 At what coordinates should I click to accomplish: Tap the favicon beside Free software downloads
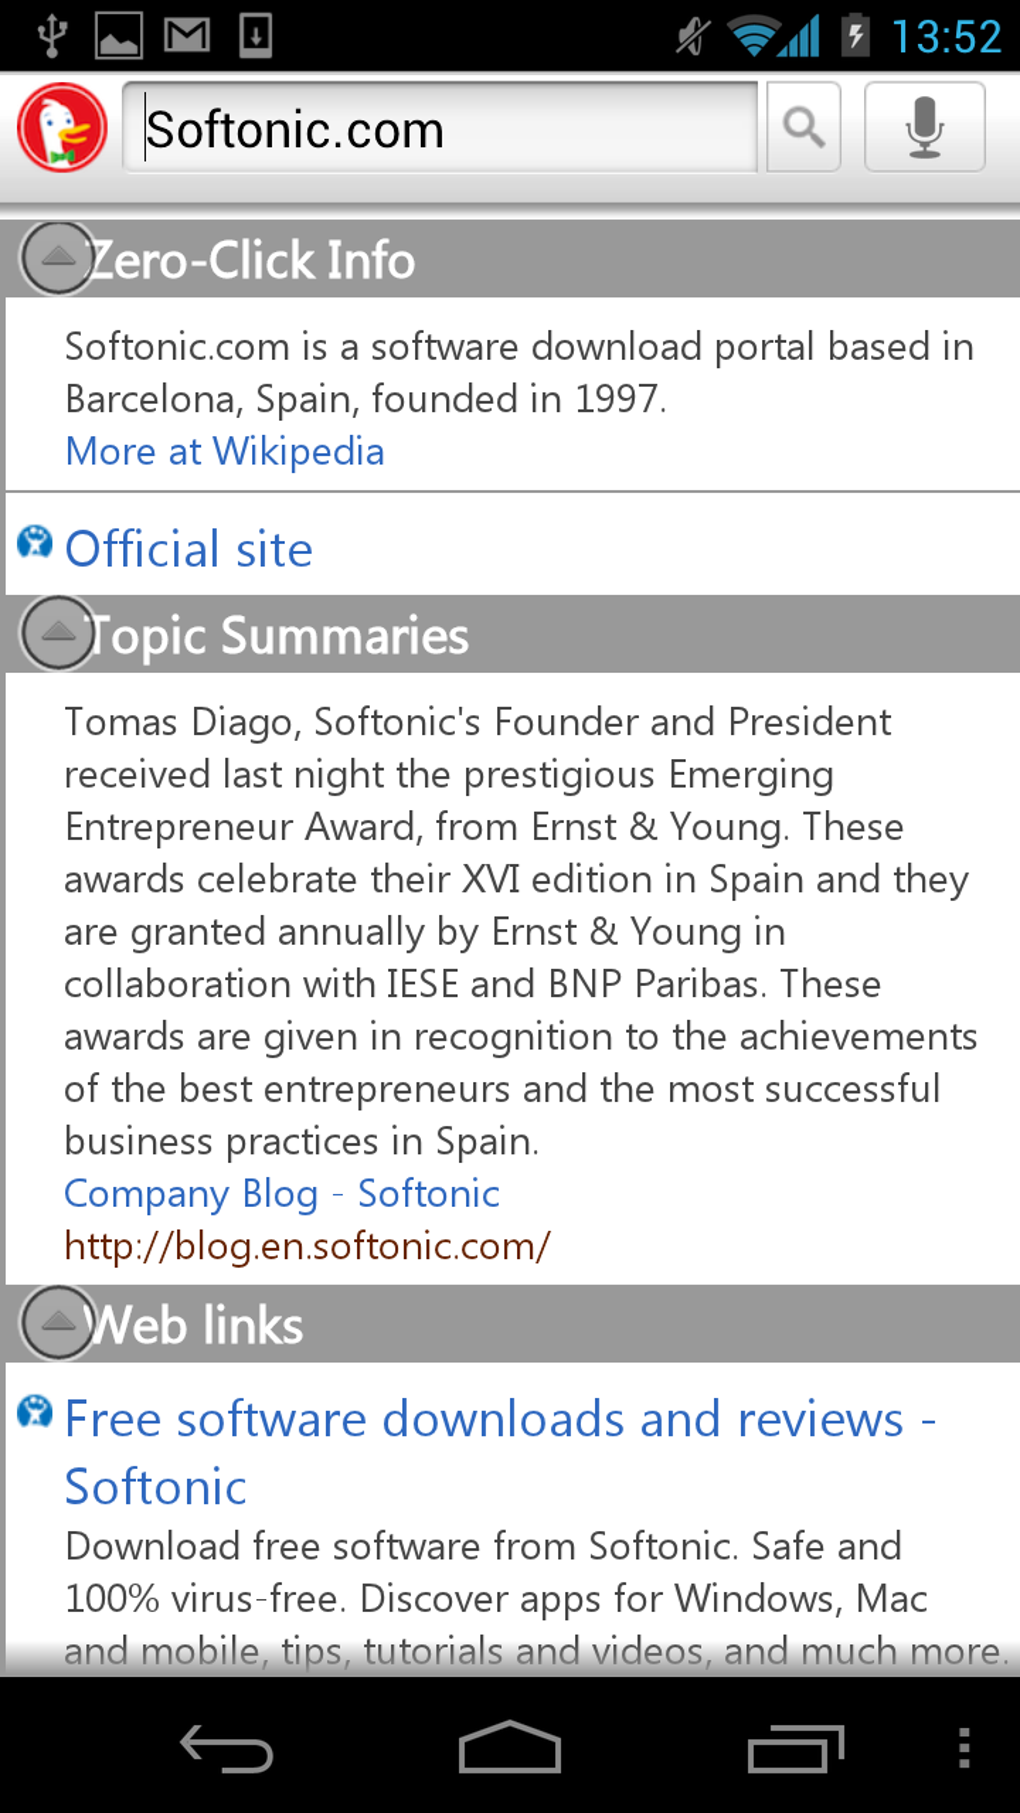pyautogui.click(x=35, y=1411)
